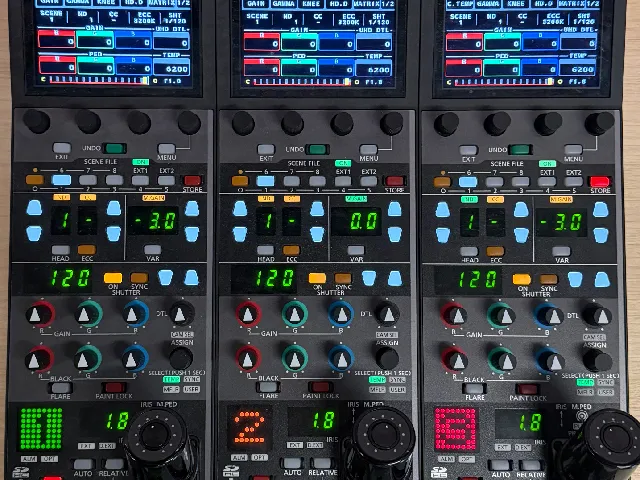Adjust blue B GAIN knob on right panel

pyautogui.click(x=549, y=316)
